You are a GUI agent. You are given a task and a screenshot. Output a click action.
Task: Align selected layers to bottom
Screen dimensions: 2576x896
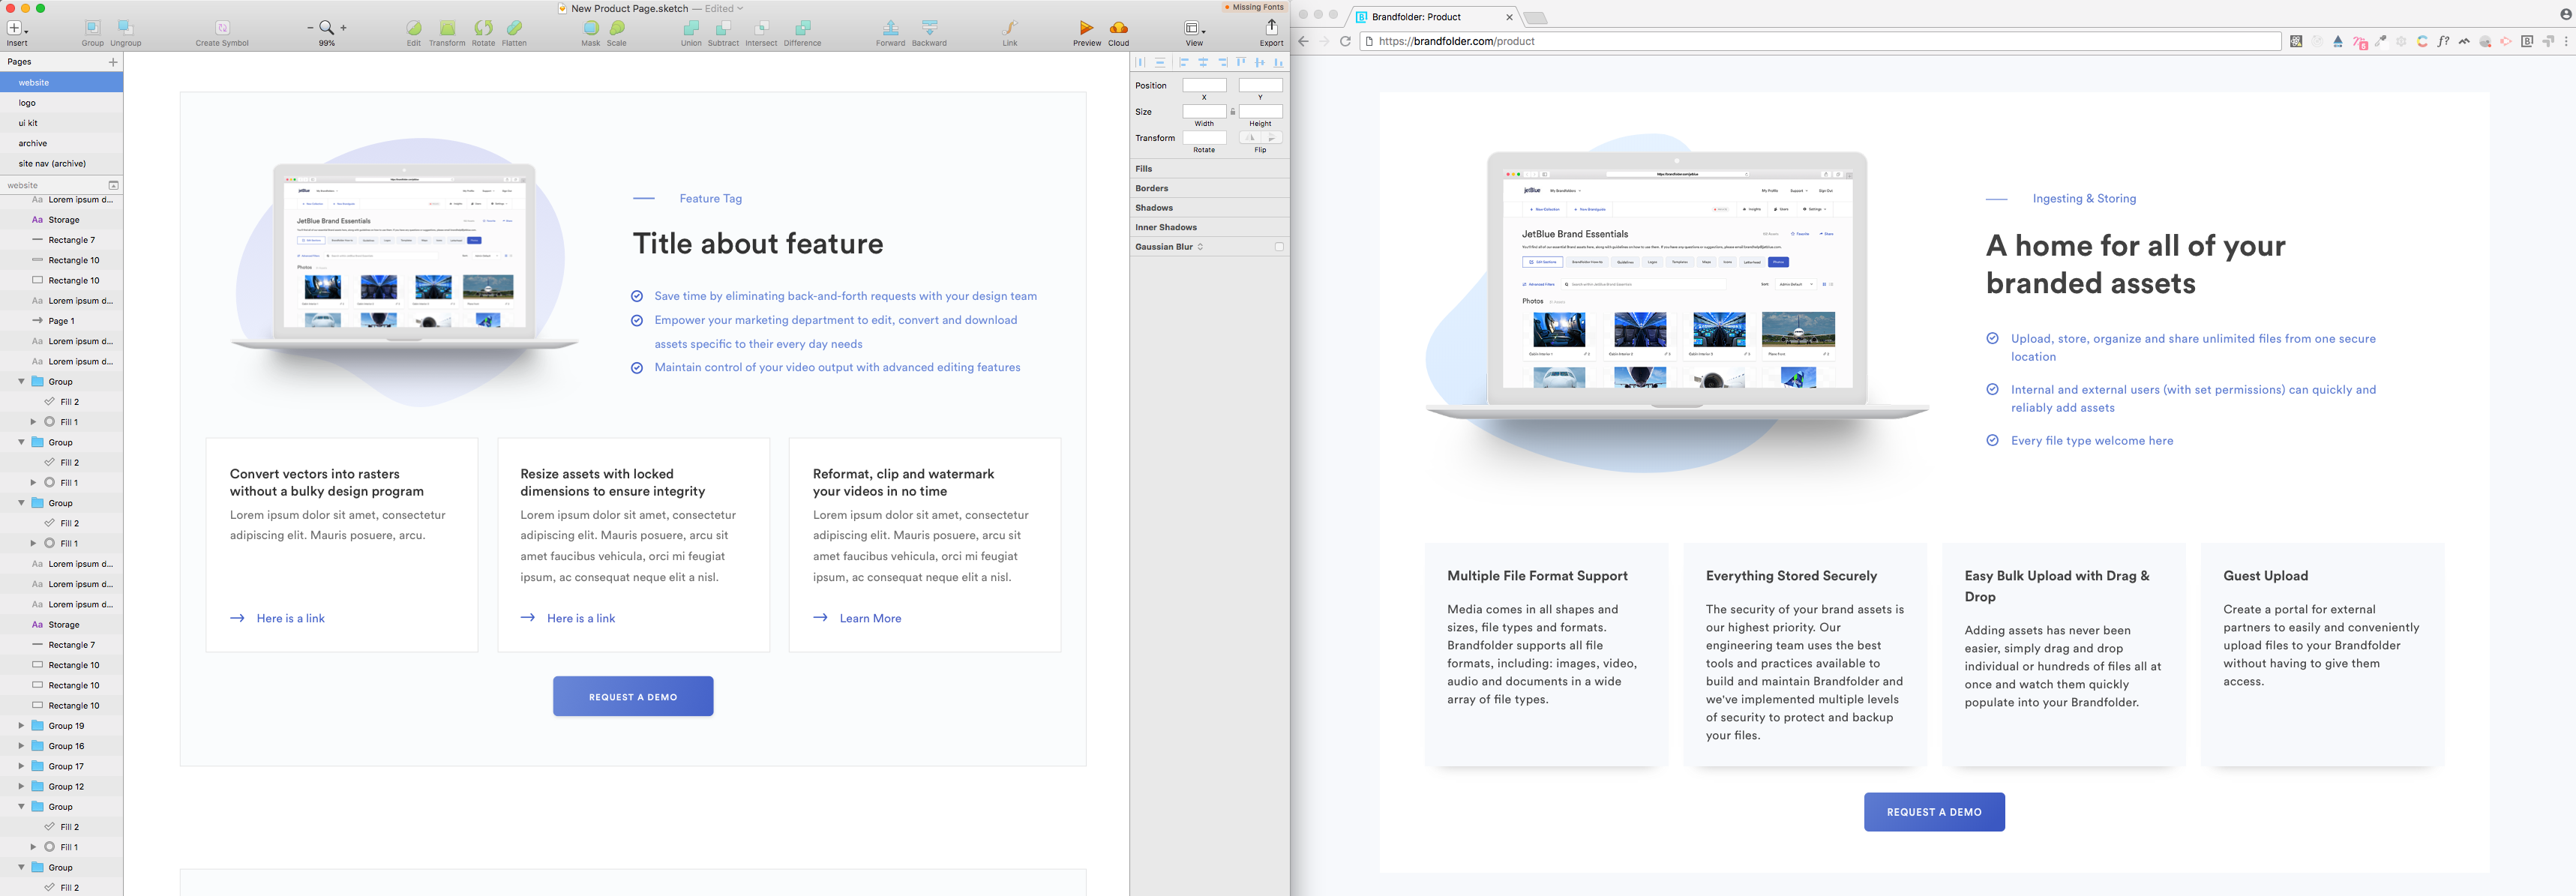(1278, 62)
